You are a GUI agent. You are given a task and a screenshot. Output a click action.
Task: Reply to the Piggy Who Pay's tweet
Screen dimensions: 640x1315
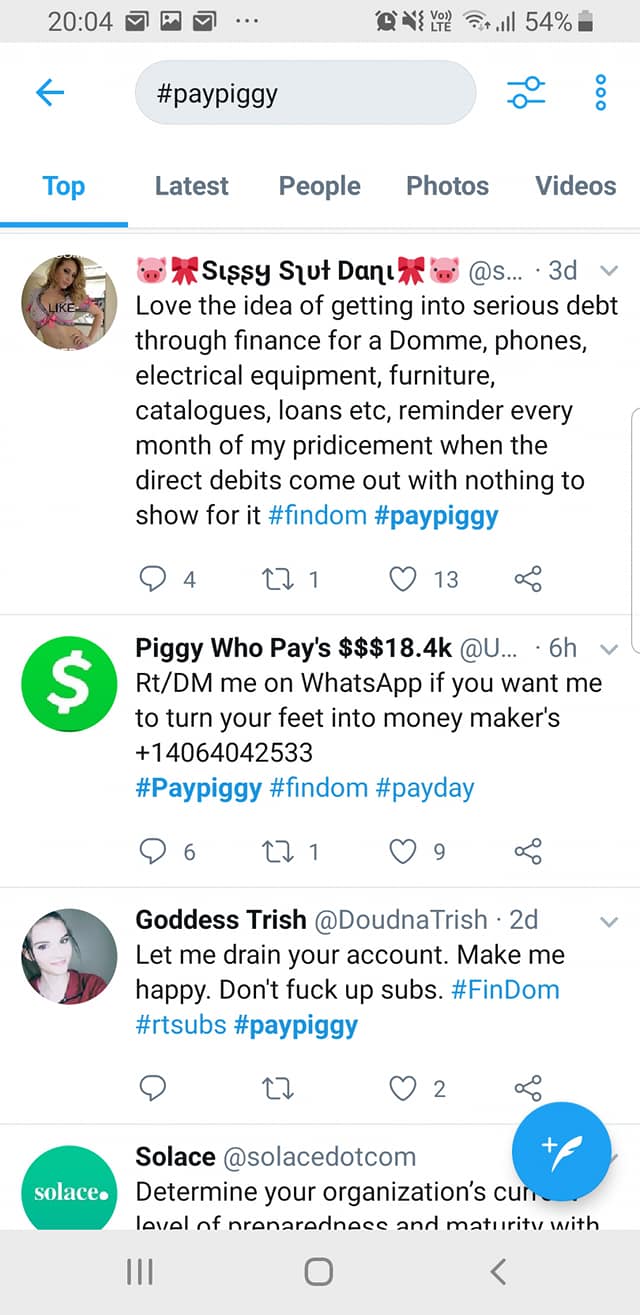(x=152, y=851)
